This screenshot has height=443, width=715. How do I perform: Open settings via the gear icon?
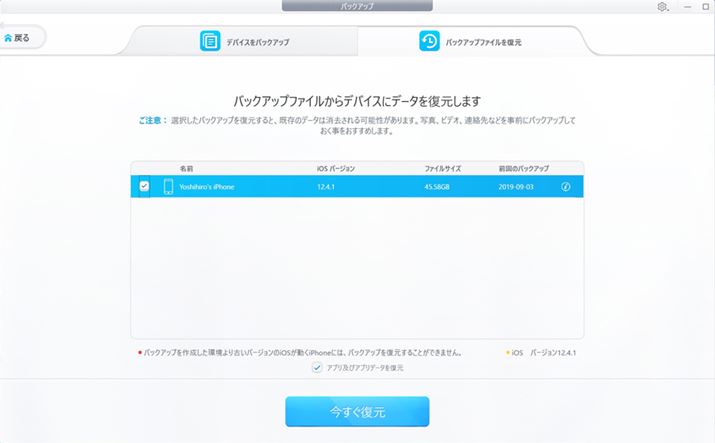pos(663,7)
